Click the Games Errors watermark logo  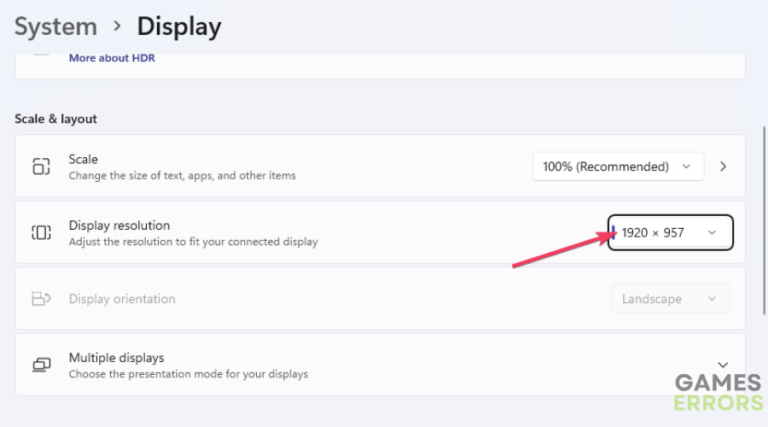(719, 392)
